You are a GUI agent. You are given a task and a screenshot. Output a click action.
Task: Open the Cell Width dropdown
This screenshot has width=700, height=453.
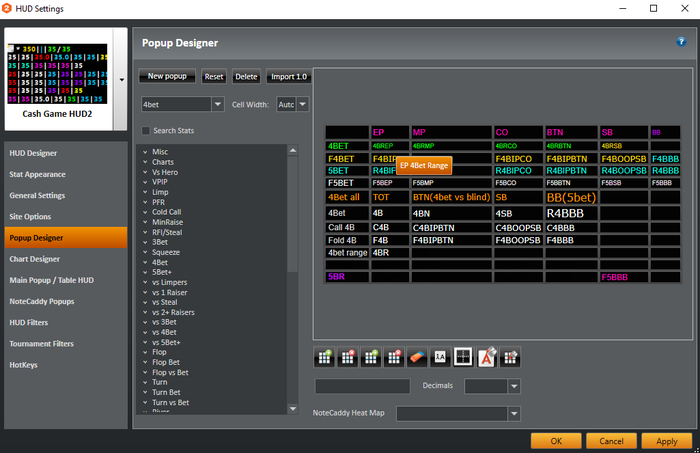[x=303, y=104]
